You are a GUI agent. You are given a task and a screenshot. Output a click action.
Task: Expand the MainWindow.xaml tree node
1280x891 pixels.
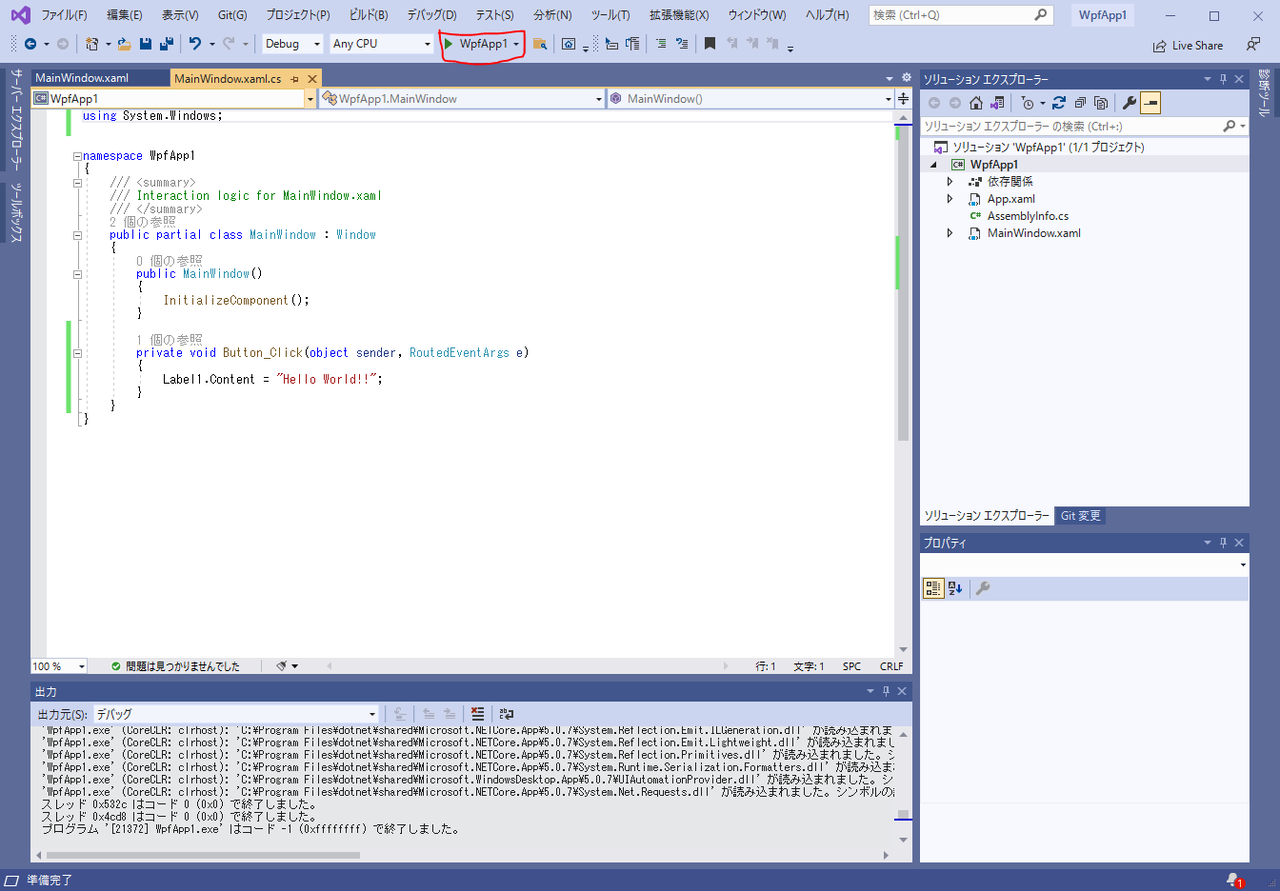(x=950, y=233)
